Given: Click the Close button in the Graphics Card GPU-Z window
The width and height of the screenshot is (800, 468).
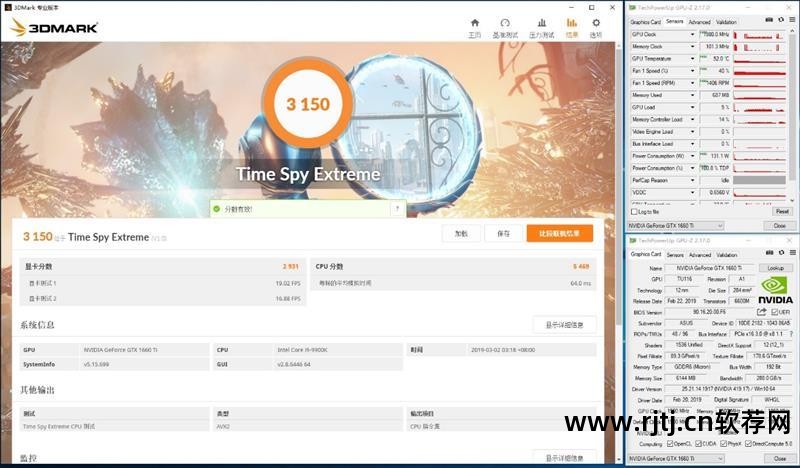Looking at the screenshot, I should point(779,458).
